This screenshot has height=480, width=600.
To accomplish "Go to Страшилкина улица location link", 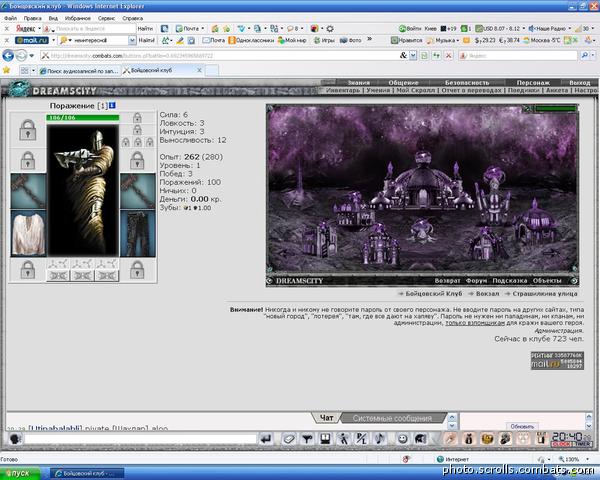I will 545,294.
